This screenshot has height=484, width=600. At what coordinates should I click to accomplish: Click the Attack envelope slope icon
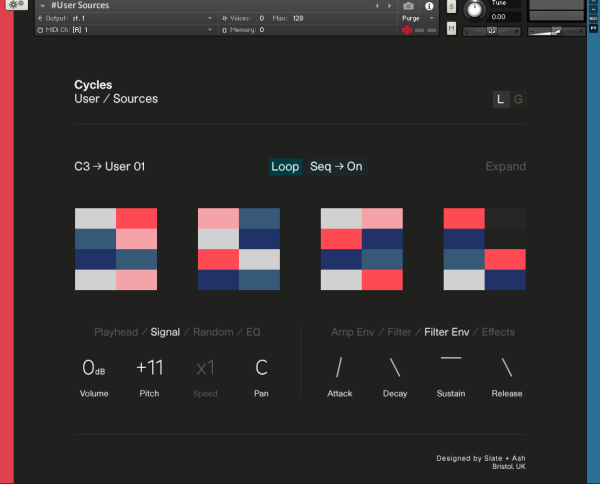(x=339, y=367)
